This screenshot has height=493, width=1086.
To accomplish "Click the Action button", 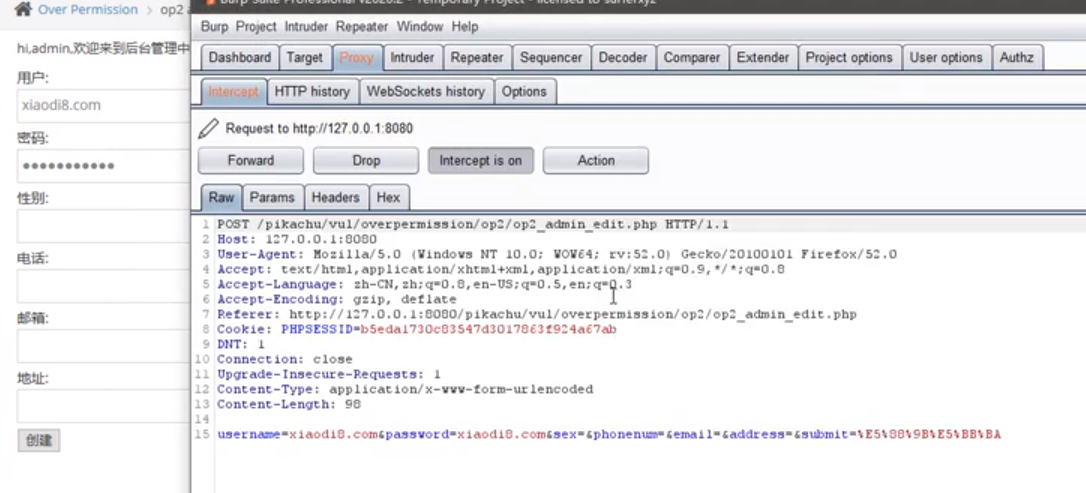I will pos(596,161).
